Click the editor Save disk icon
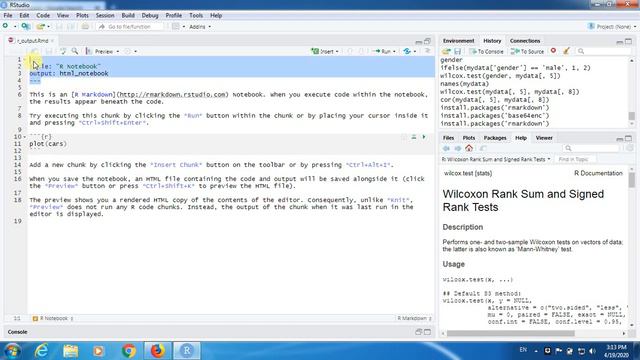This screenshot has width=640, height=360. 49,51
